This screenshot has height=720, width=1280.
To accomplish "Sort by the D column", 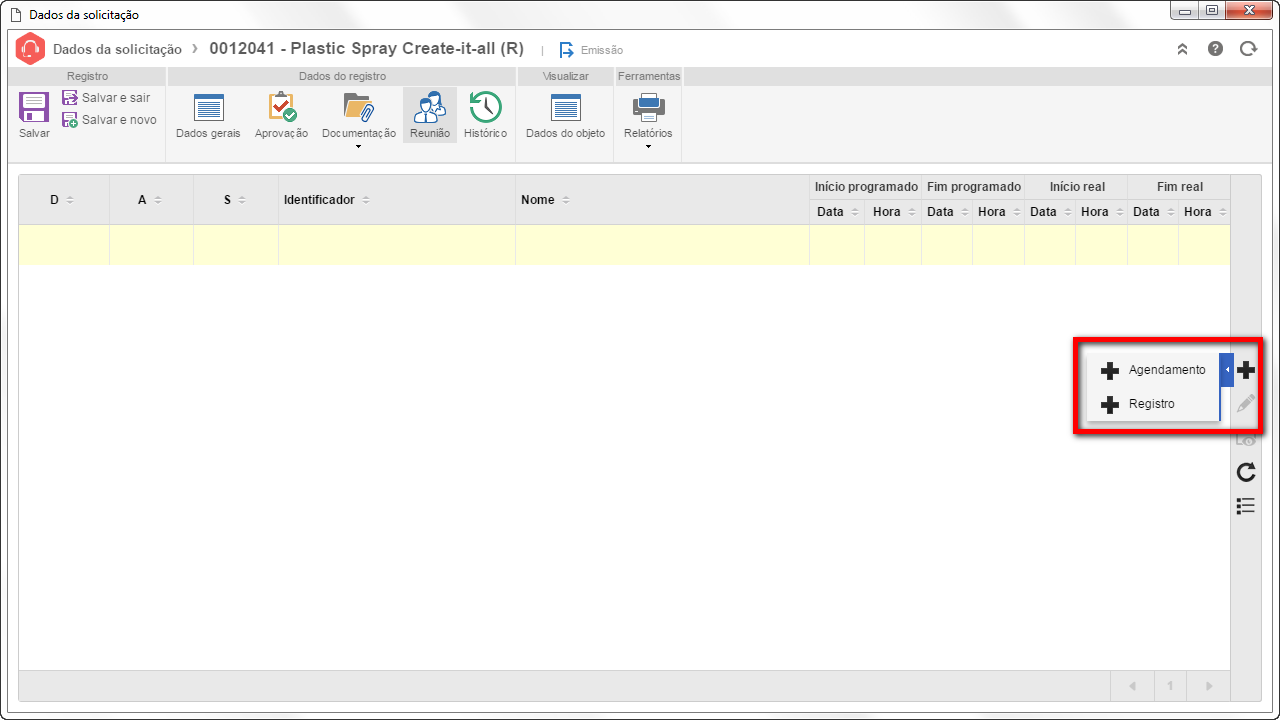I will [x=63, y=200].
